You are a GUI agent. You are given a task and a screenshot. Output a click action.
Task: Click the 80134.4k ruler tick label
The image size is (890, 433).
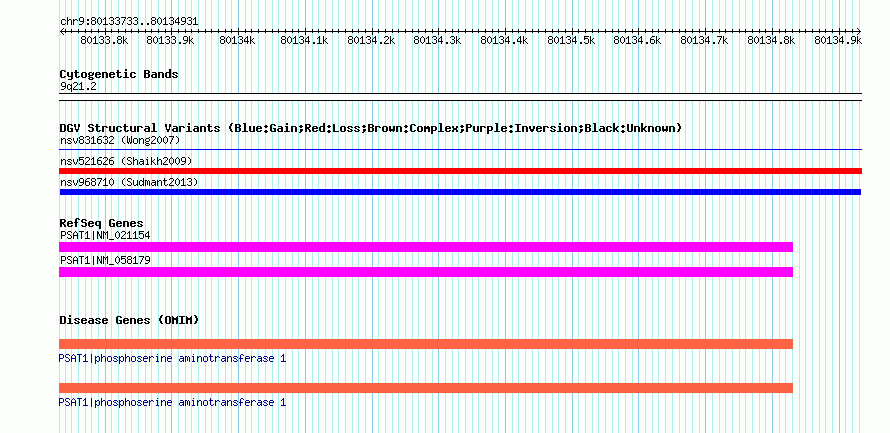pyautogui.click(x=504, y=40)
